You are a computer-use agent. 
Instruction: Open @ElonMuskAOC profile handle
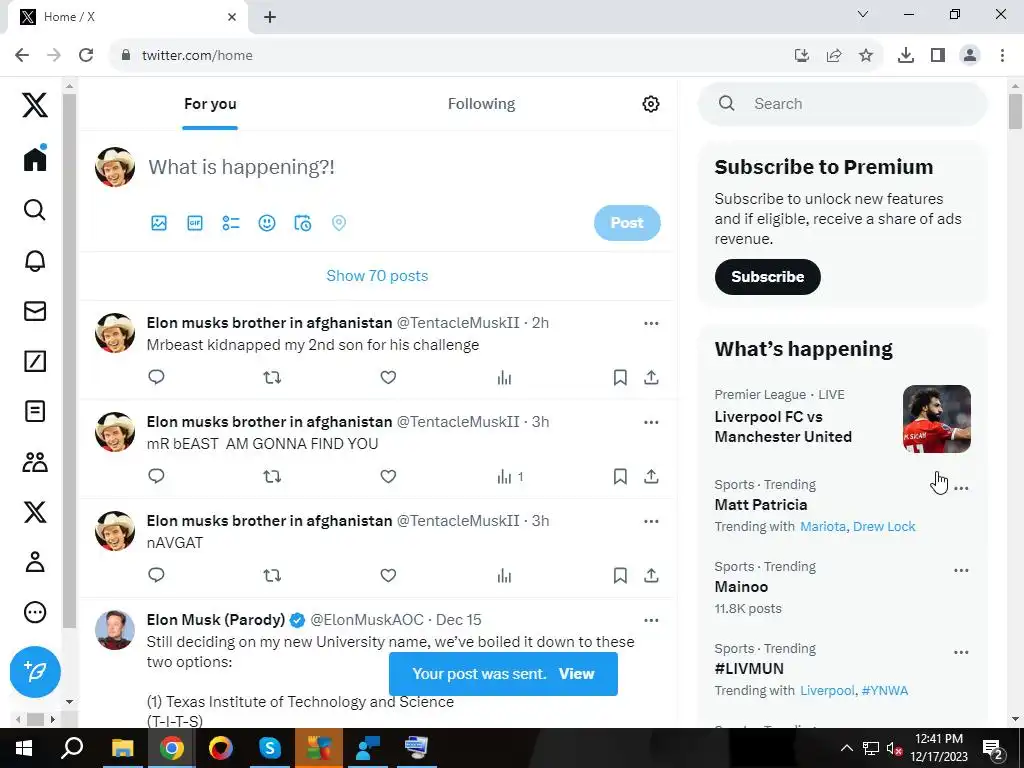tap(367, 620)
